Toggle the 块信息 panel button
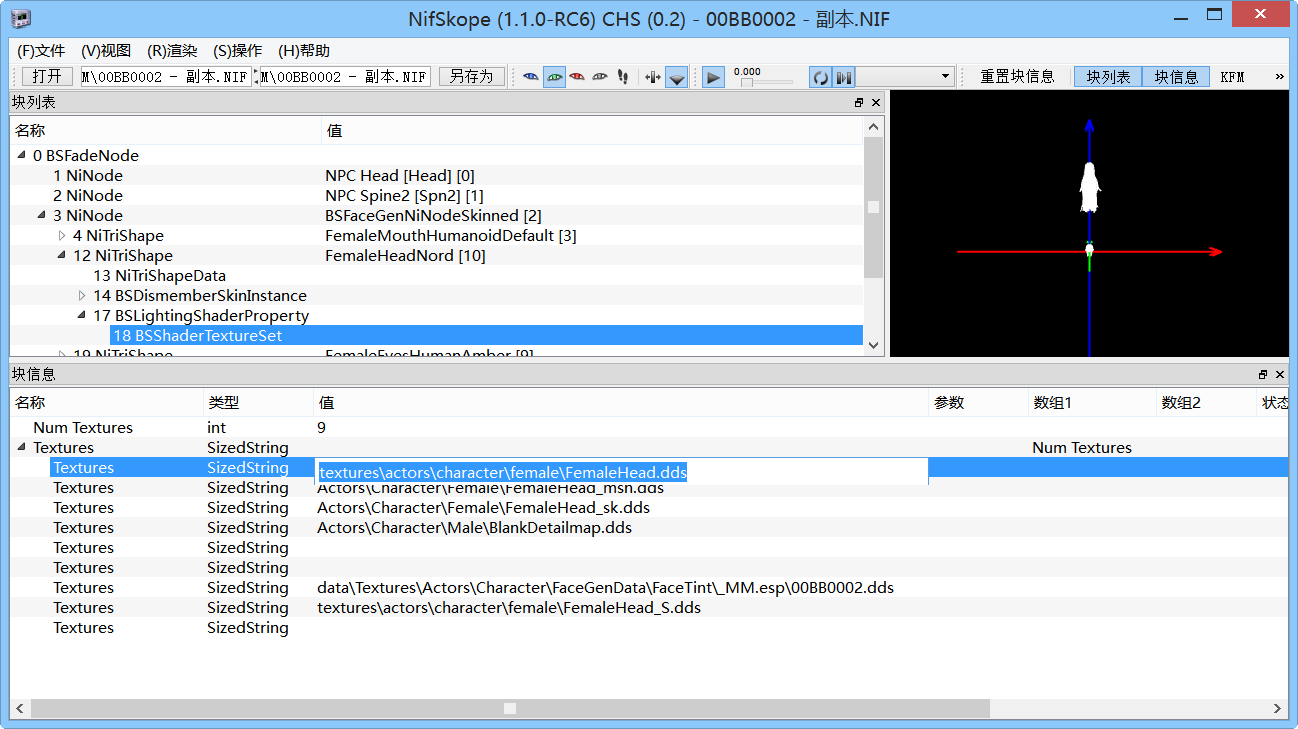Screen dimensions: 1298x729 (1176, 77)
